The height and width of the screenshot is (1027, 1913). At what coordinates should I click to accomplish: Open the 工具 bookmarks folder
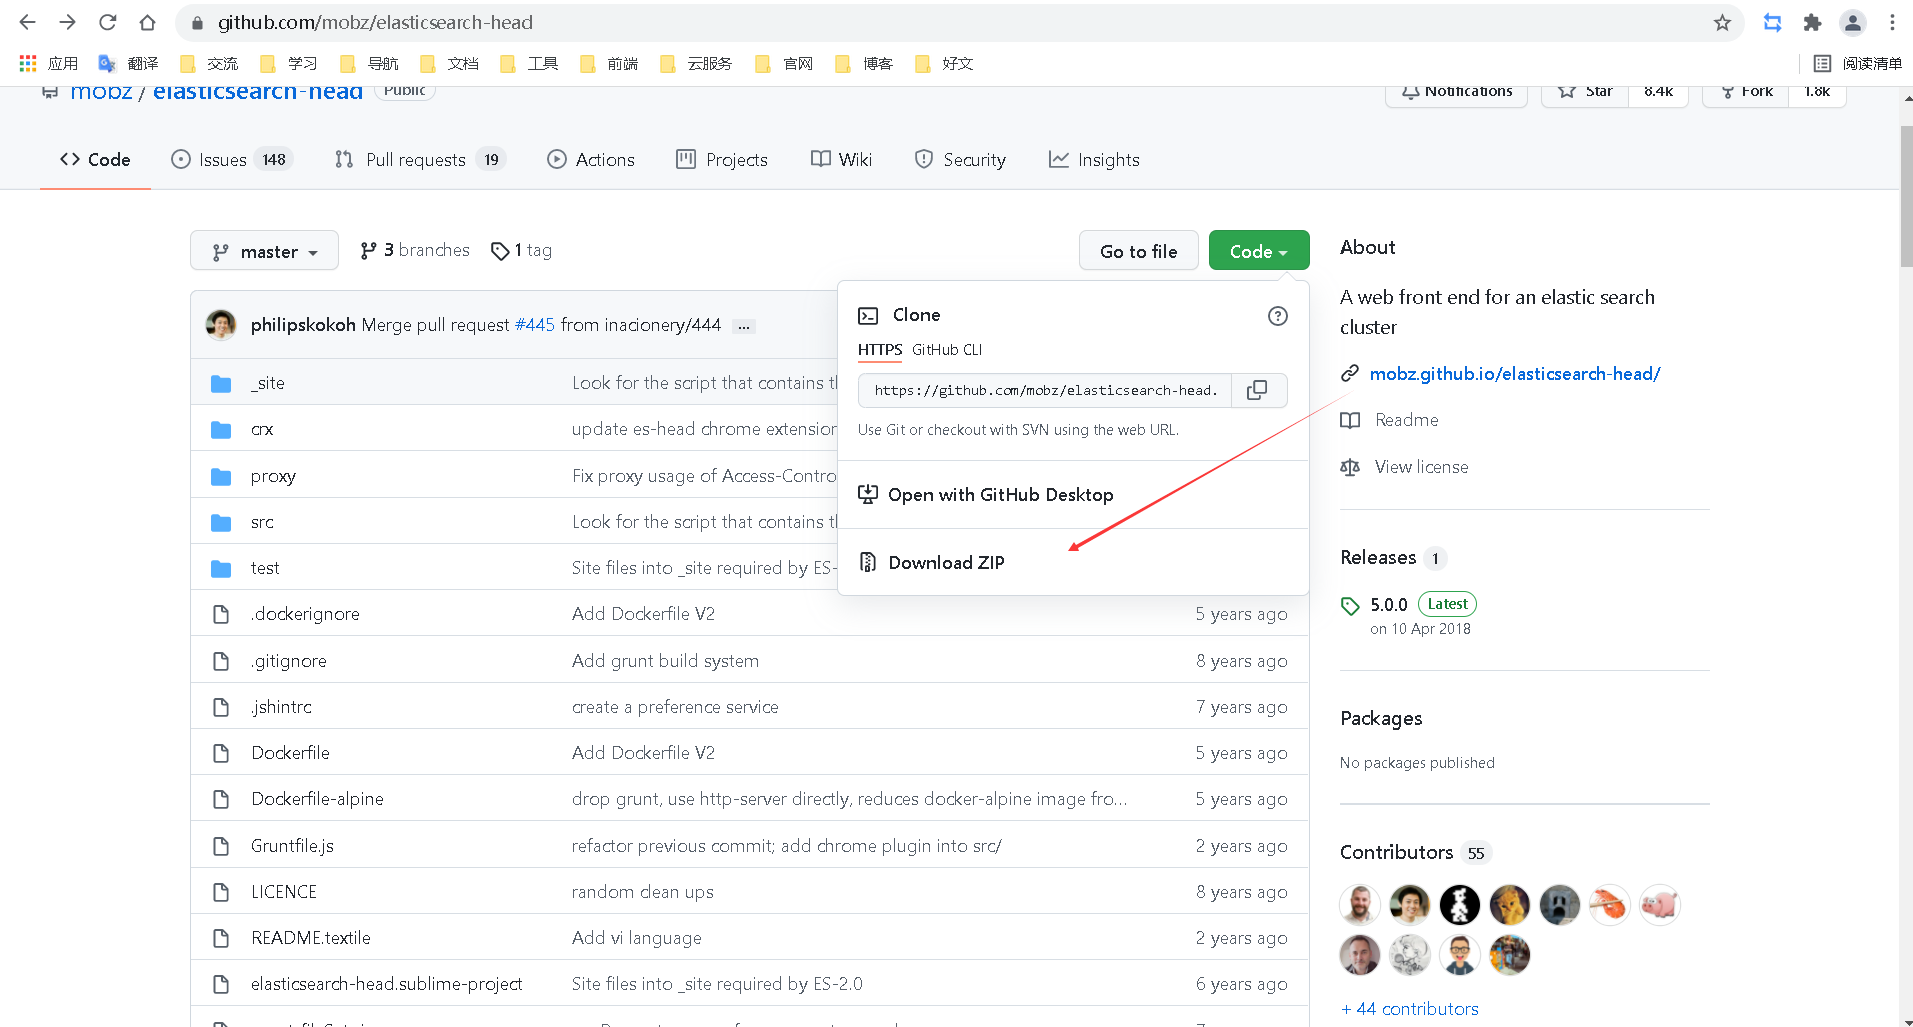coord(529,63)
